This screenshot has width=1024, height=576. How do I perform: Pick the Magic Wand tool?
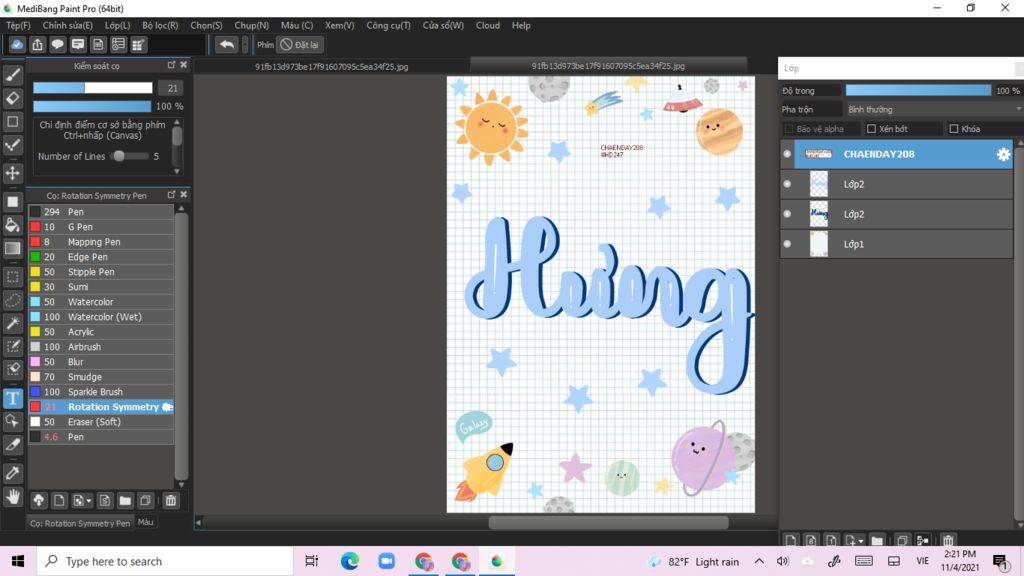12,323
